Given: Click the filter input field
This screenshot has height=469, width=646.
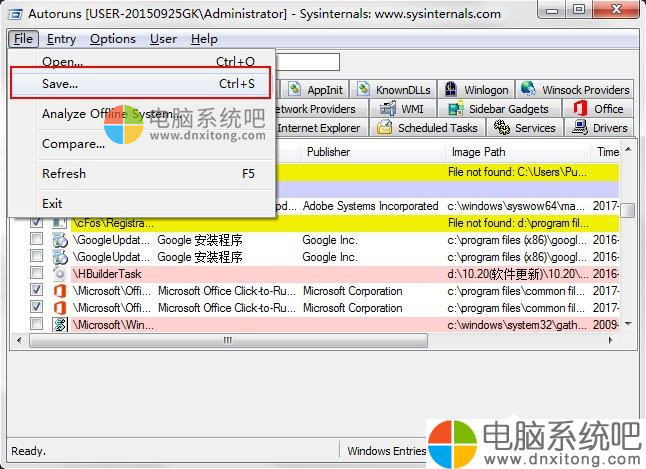Looking at the screenshot, I should coord(307,62).
